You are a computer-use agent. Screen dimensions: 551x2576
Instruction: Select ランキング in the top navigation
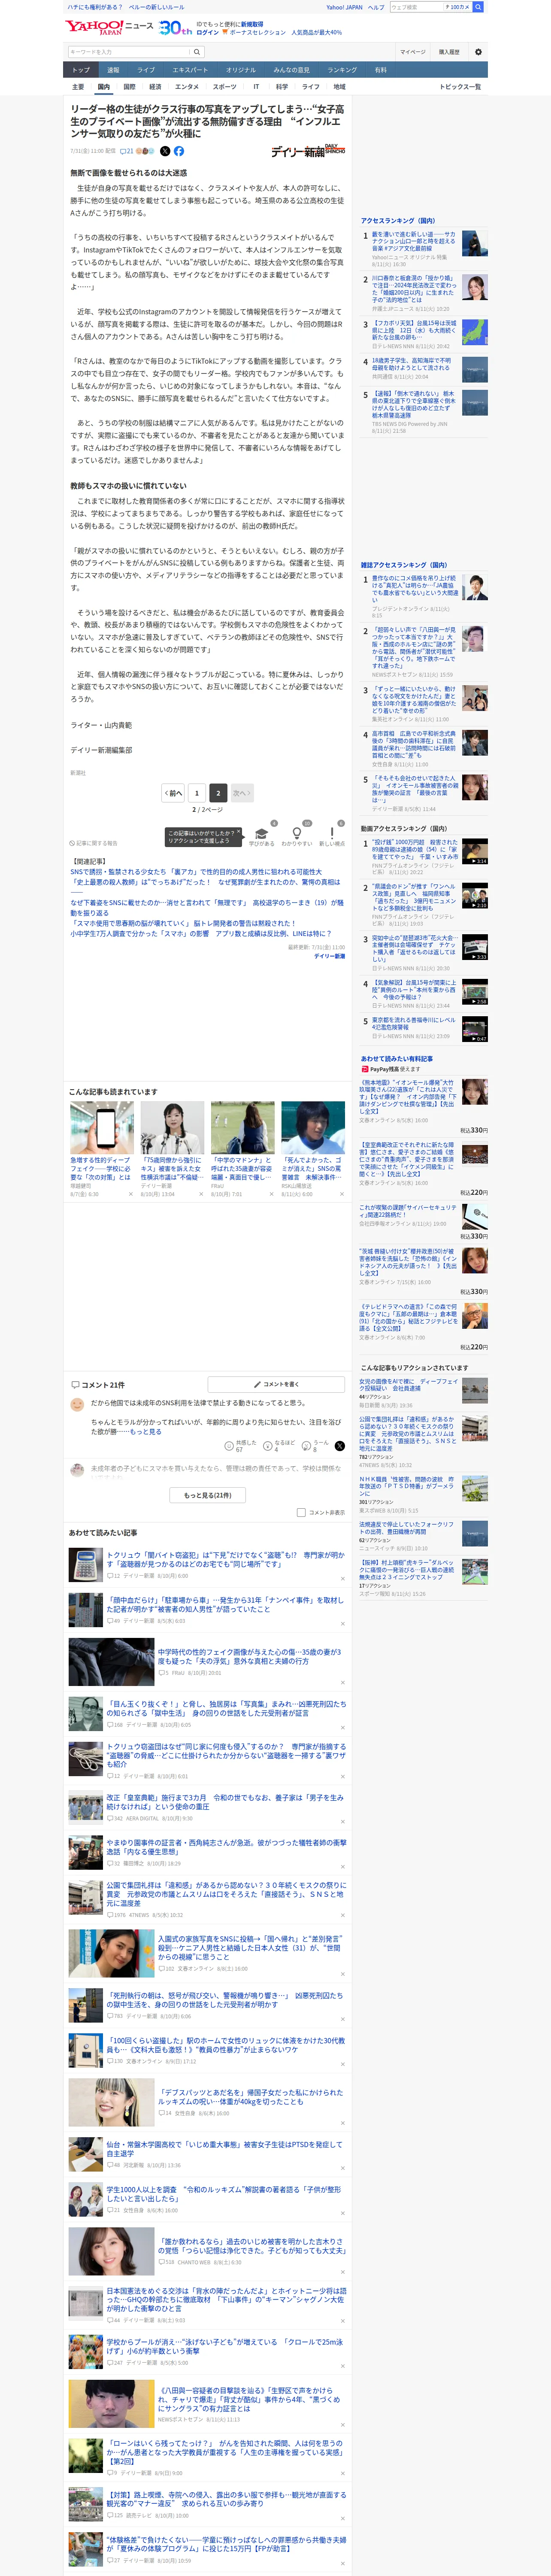[342, 70]
